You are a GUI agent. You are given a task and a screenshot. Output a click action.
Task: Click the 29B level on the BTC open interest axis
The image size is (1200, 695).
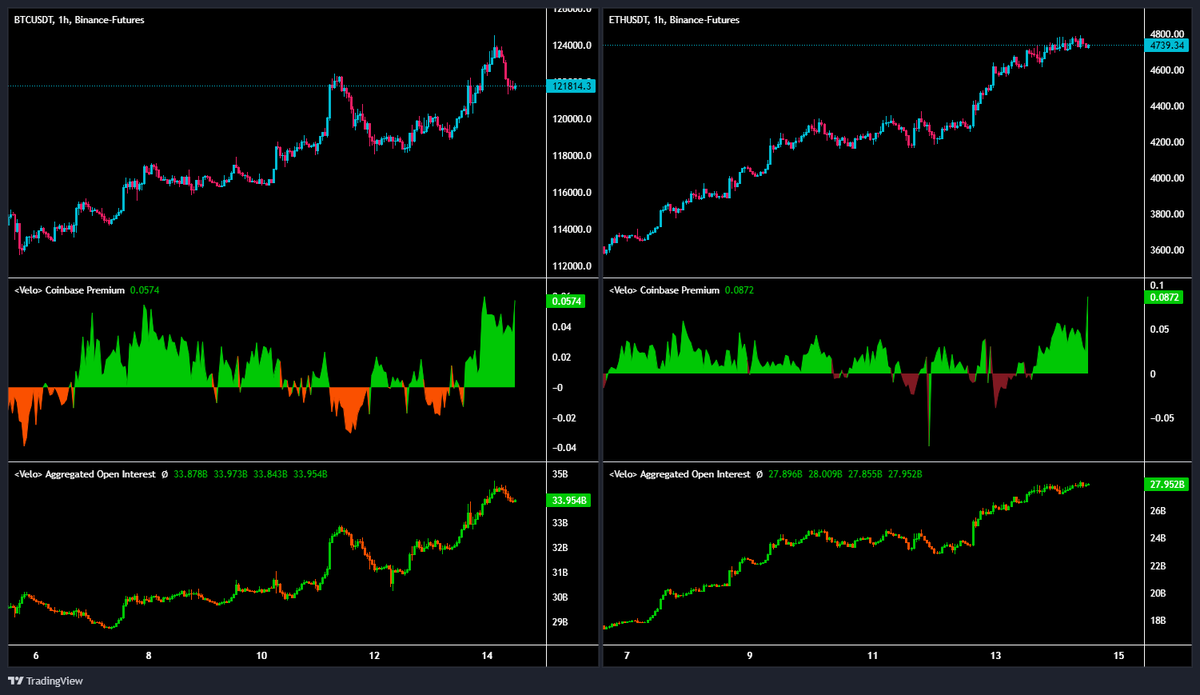tap(560, 623)
